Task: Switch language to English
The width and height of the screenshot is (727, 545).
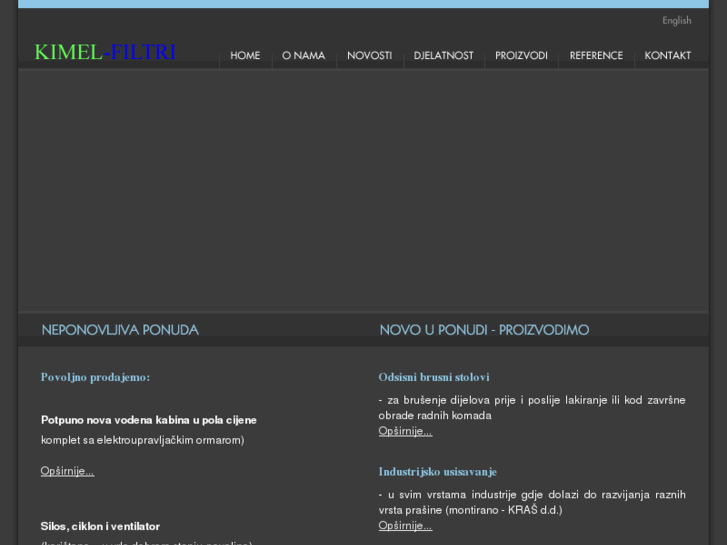Action: click(676, 20)
